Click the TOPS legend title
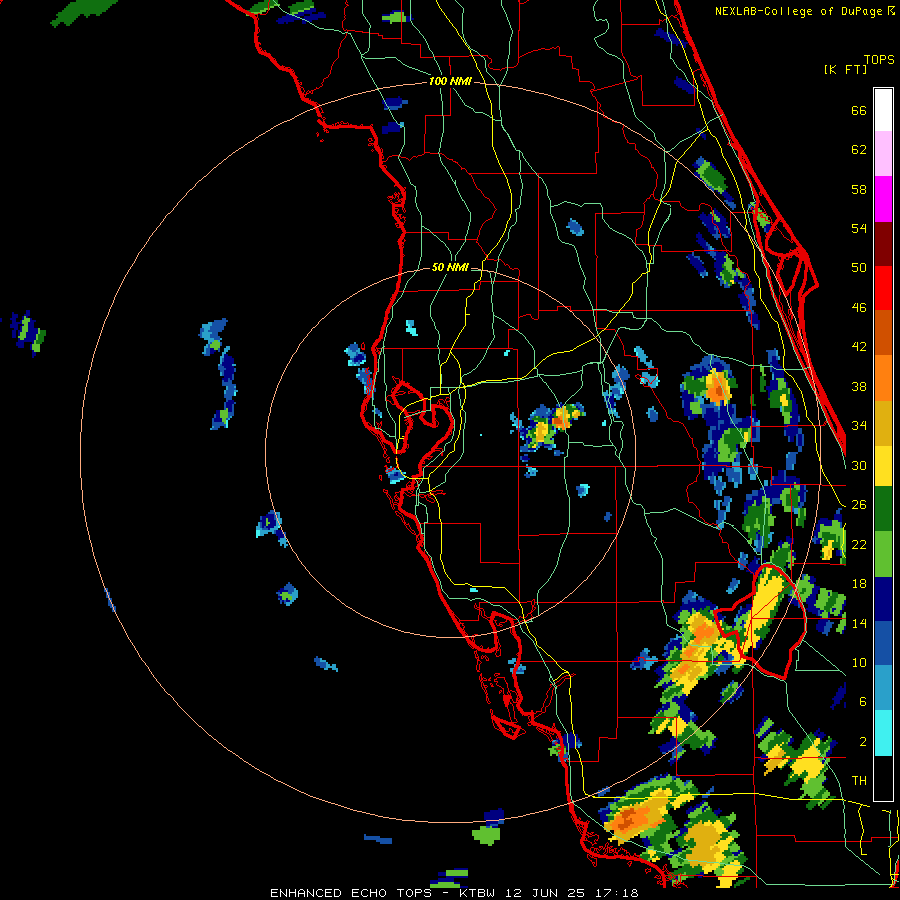Image resolution: width=900 pixels, height=900 pixels. pos(879,60)
